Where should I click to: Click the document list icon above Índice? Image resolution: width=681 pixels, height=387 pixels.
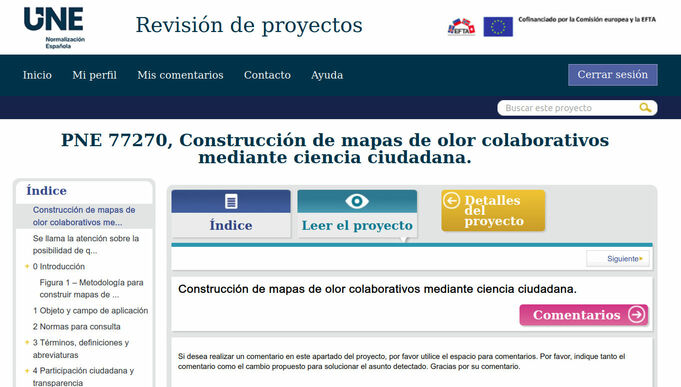tap(231, 202)
